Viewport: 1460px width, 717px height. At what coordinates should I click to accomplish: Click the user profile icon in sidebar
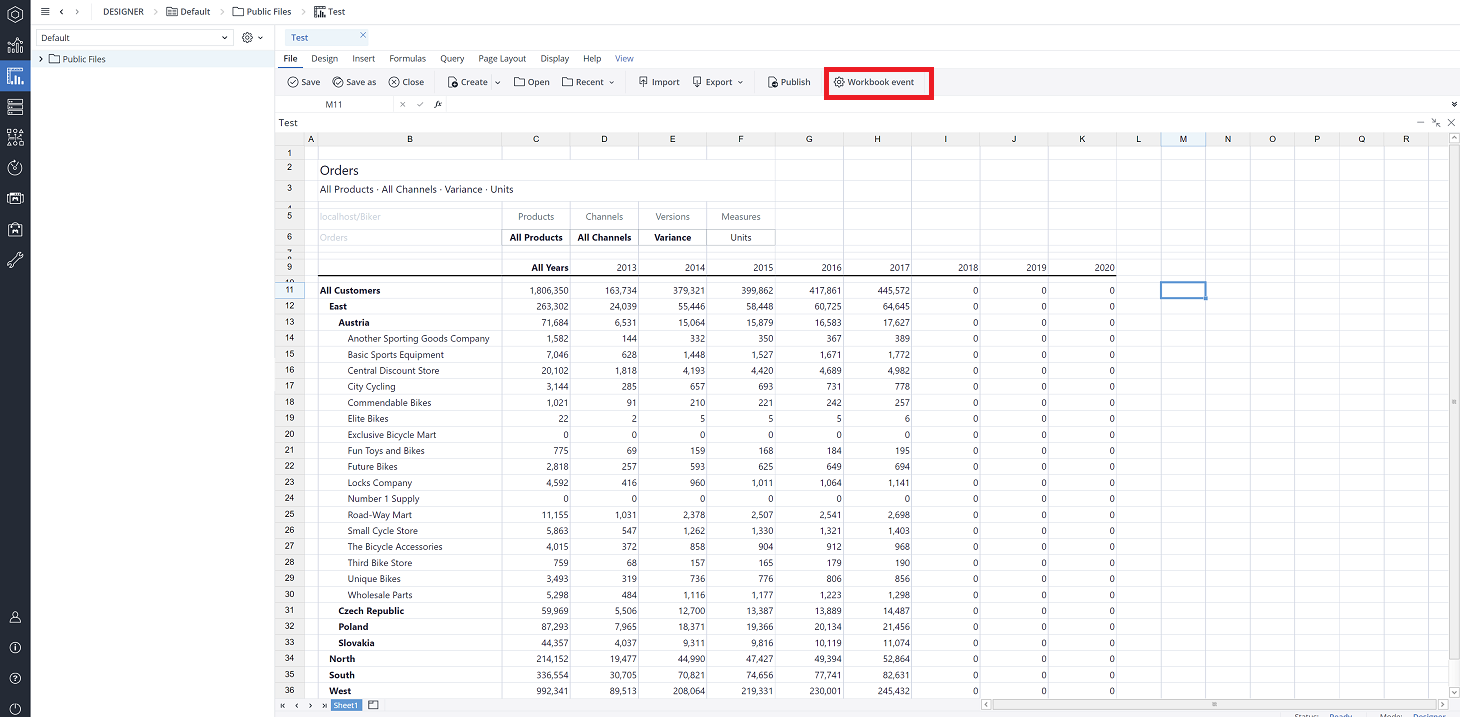15,617
